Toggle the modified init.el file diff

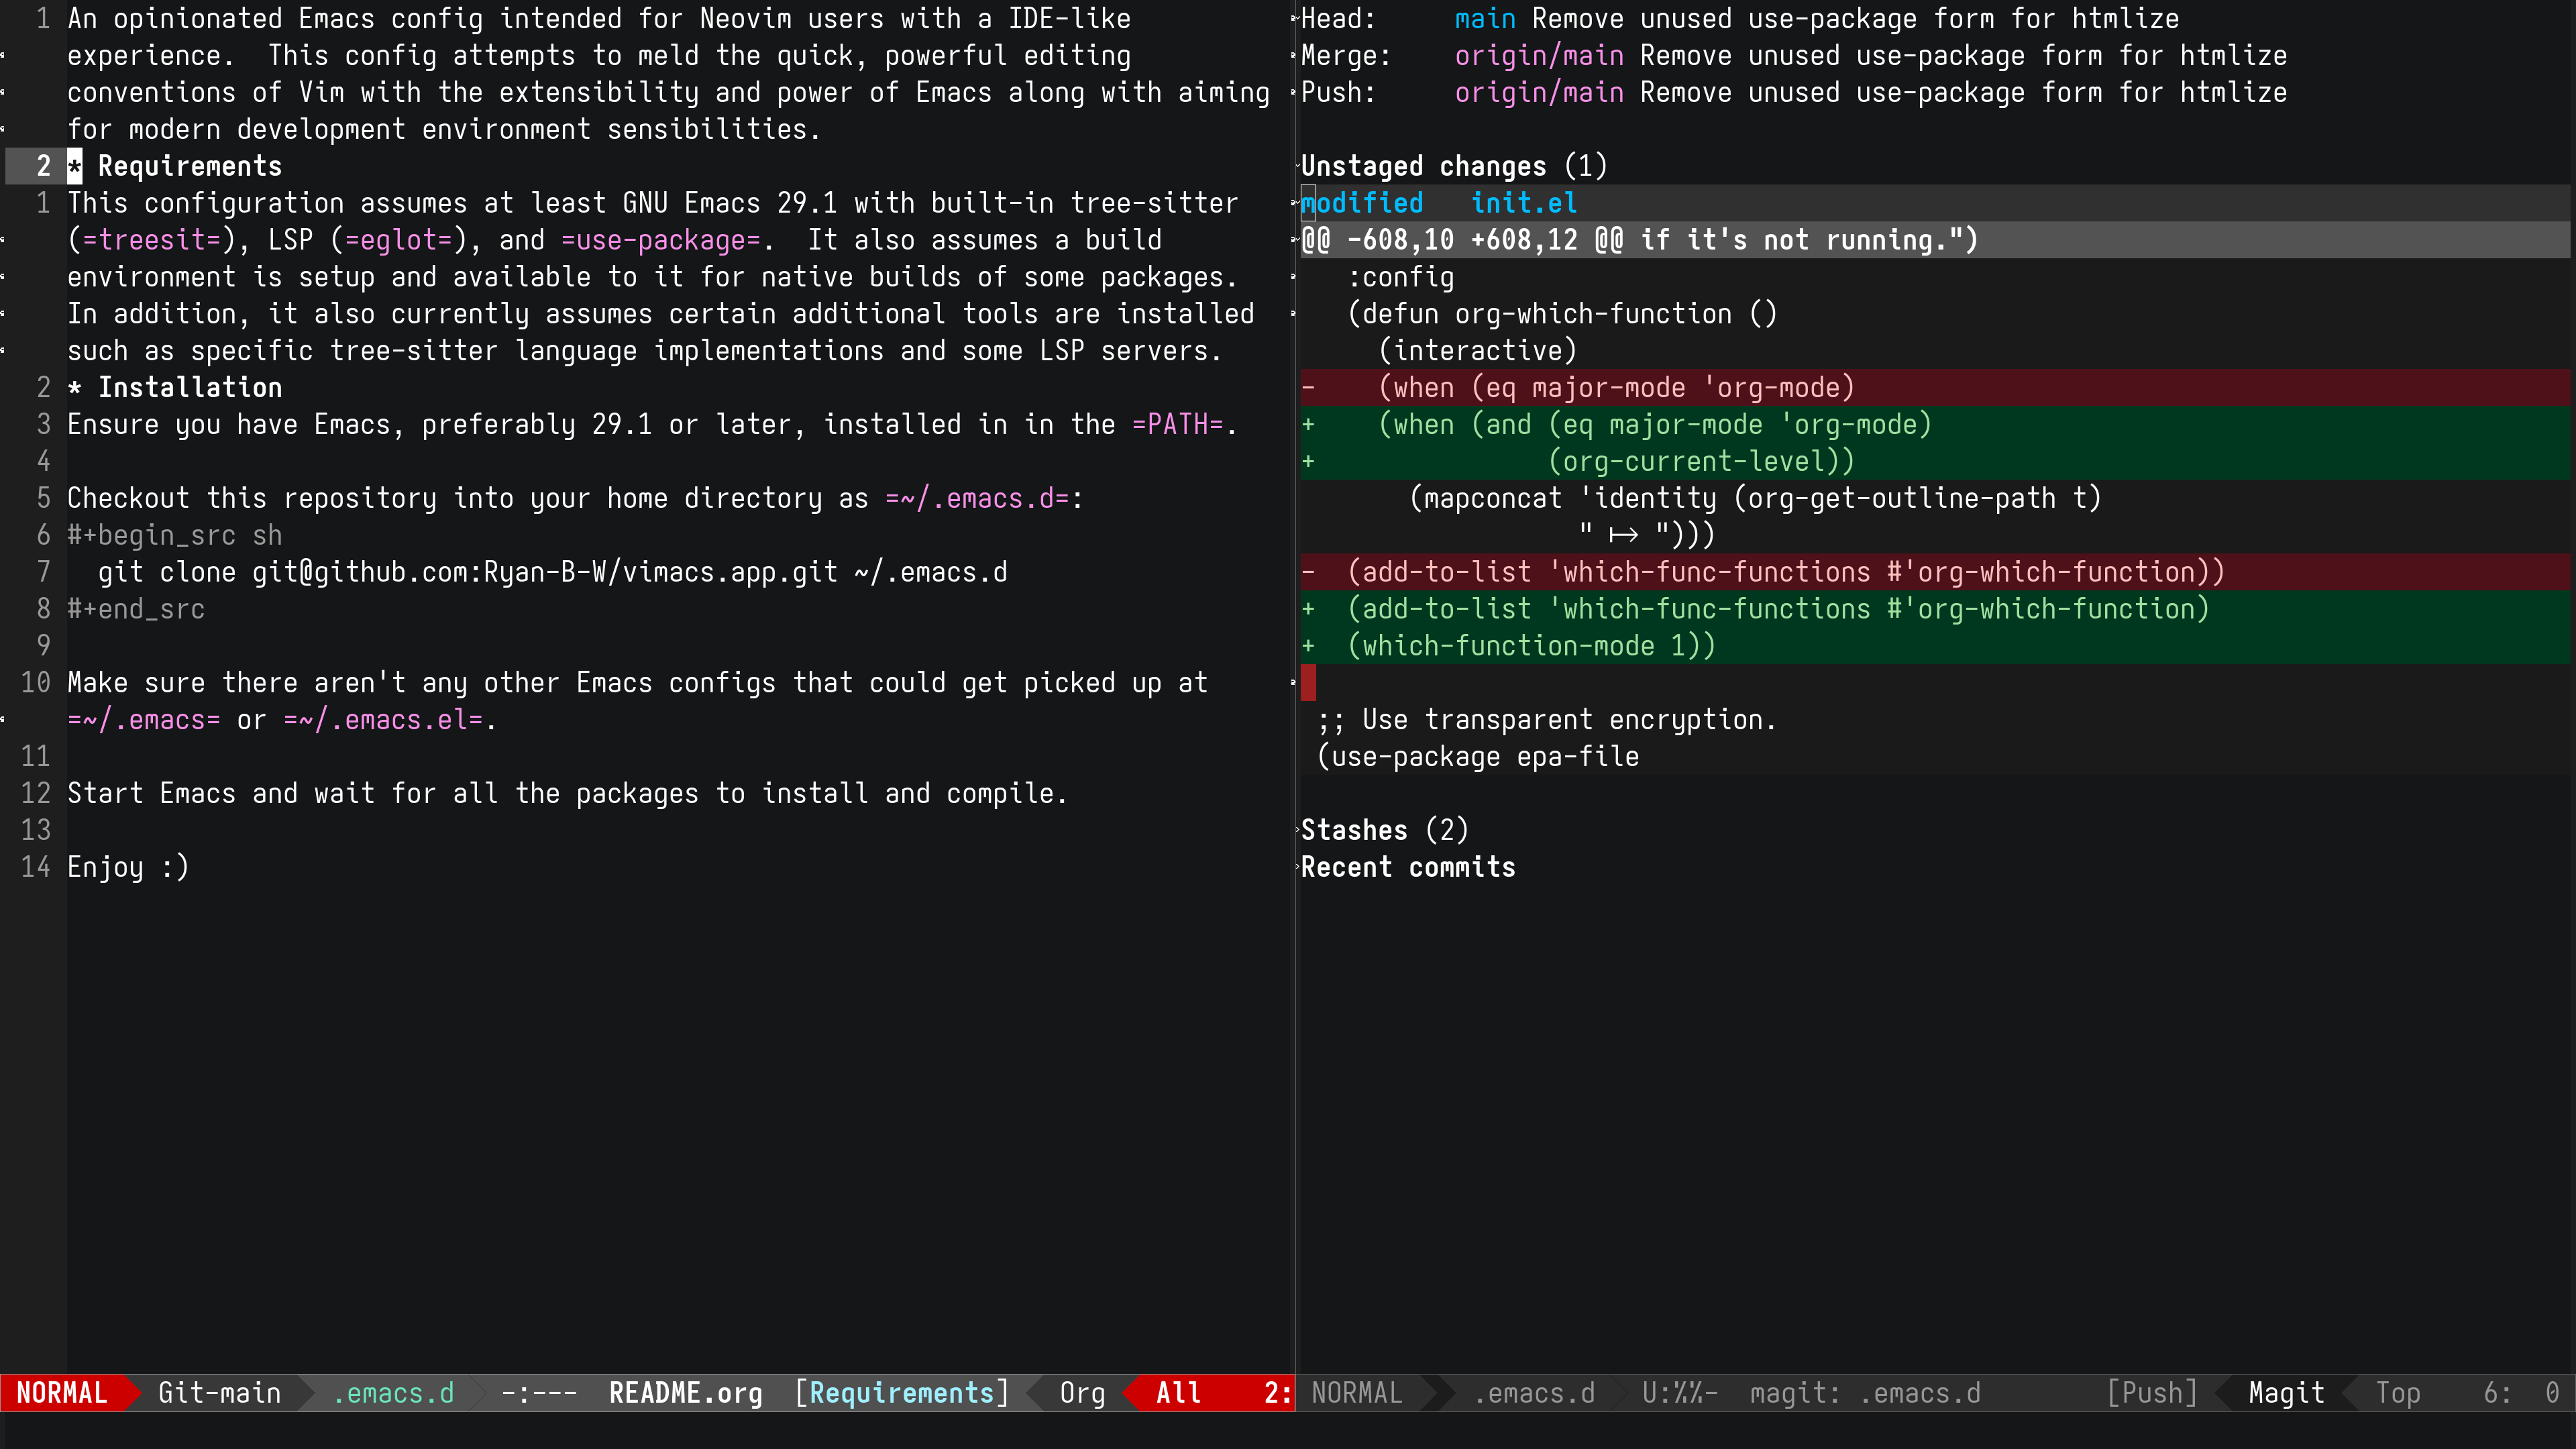1438,203
